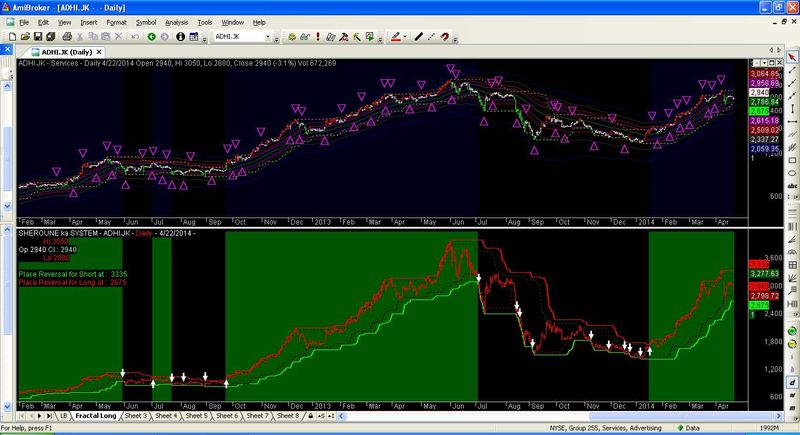Open the Analysis menu

click(177, 22)
